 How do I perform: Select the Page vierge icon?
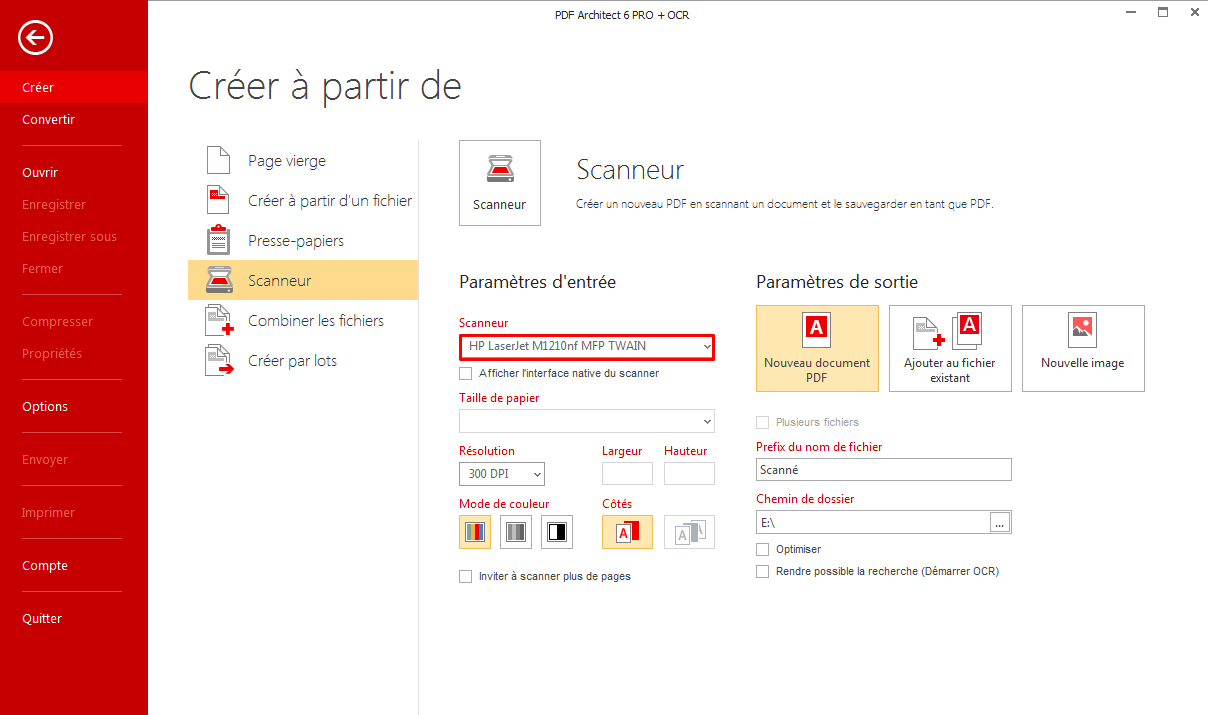point(218,161)
